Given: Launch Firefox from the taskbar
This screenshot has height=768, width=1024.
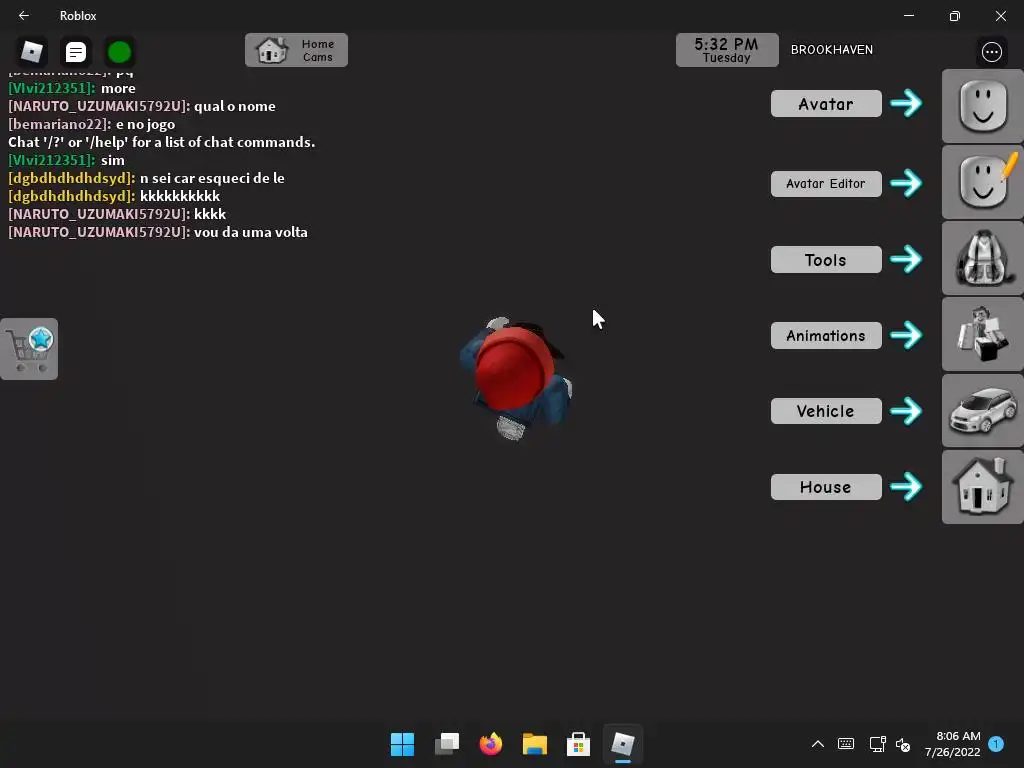Looking at the screenshot, I should click(x=490, y=744).
